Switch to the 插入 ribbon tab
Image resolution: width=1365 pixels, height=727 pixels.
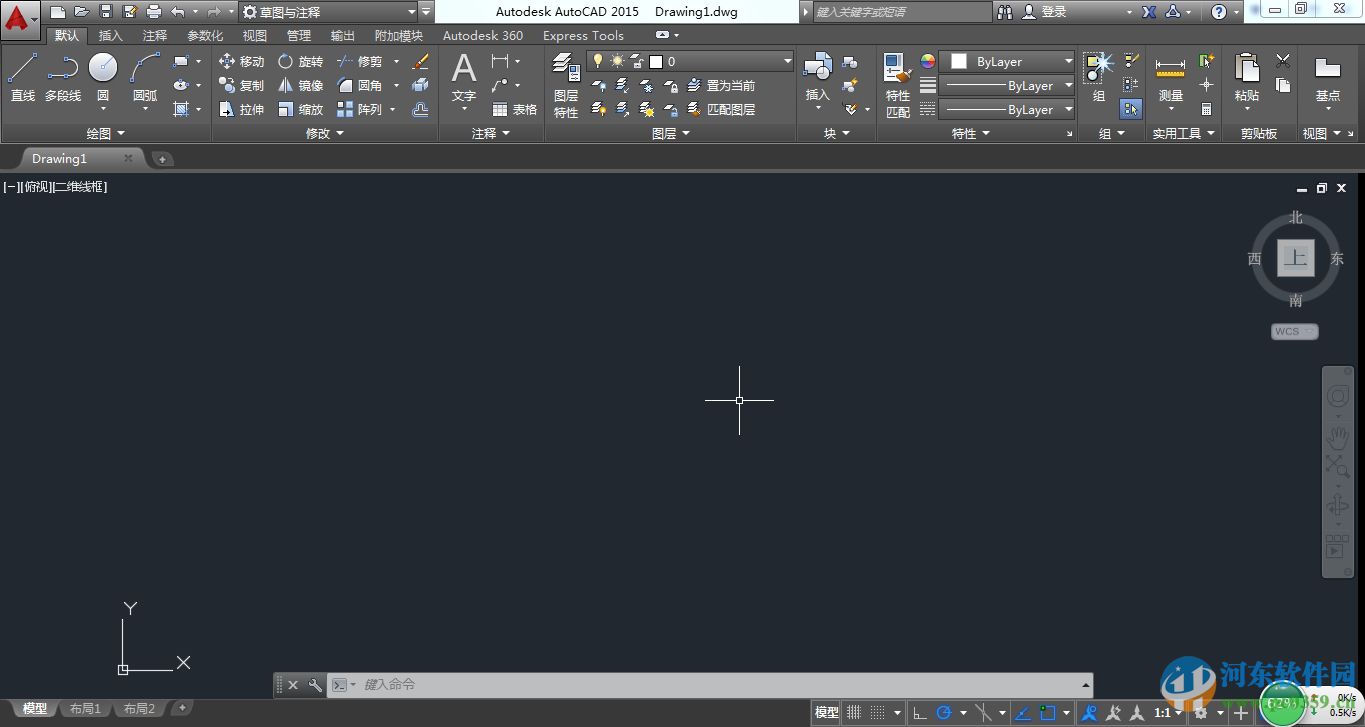click(110, 35)
